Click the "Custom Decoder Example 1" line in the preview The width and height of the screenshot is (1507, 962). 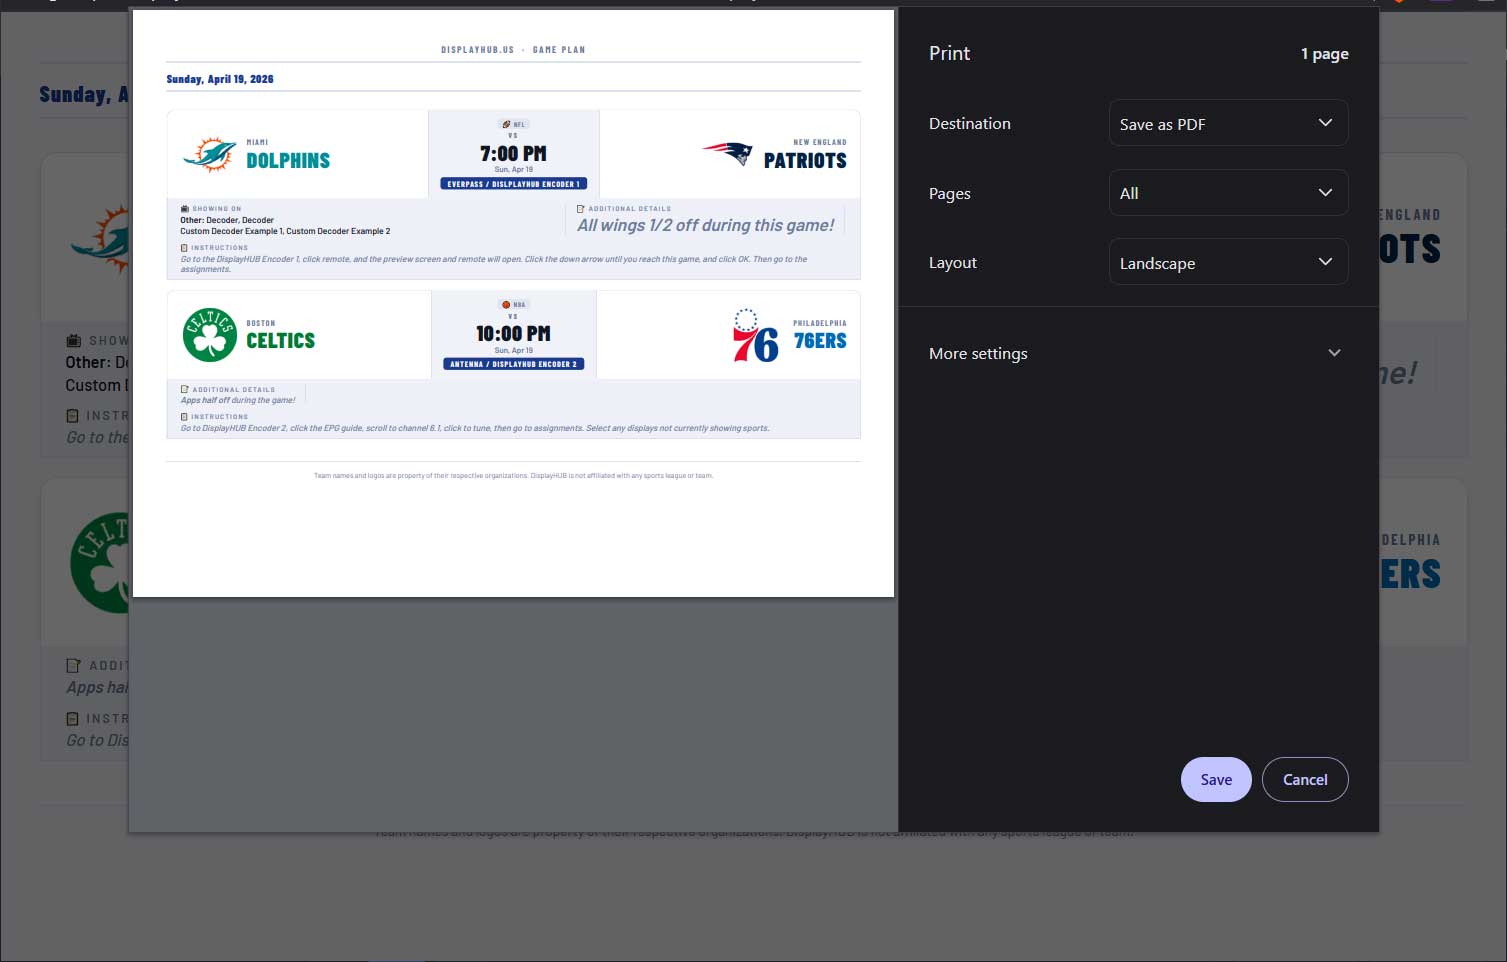pyautogui.click(x=285, y=231)
